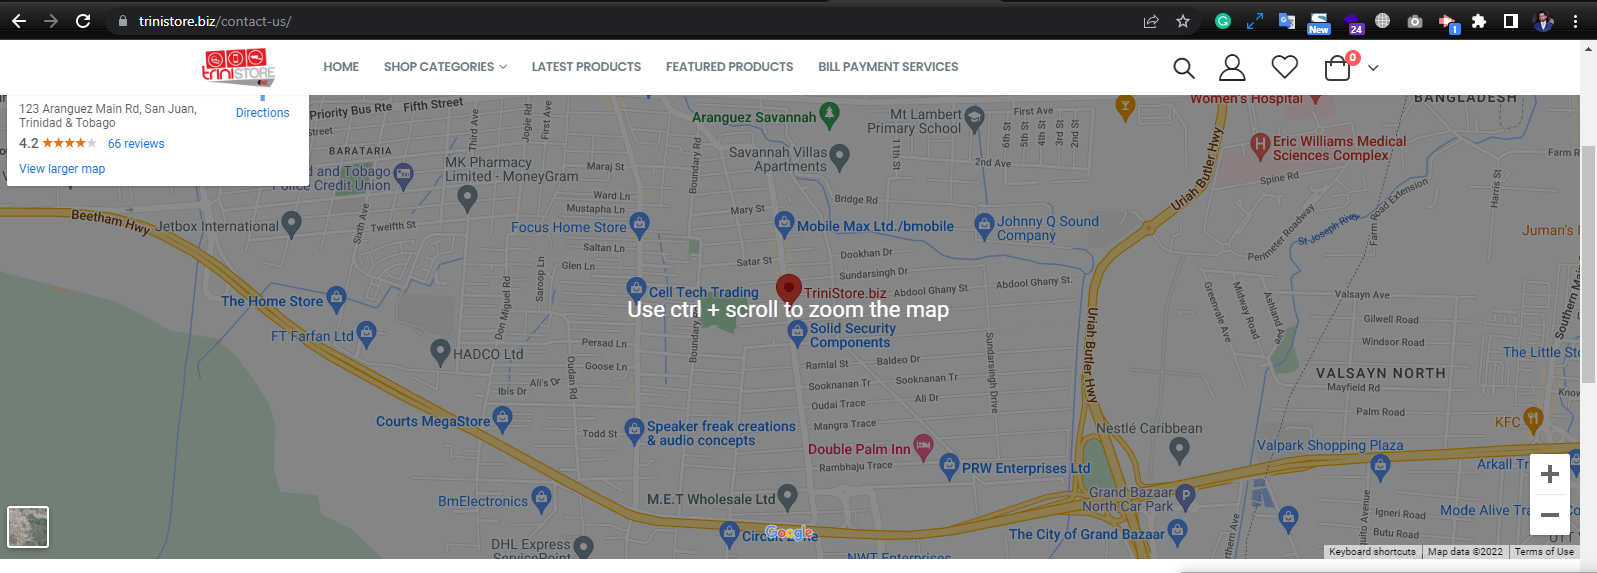Image resolution: width=1597 pixels, height=573 pixels.
Task: Click the Directions link on map card
Action: [262, 113]
